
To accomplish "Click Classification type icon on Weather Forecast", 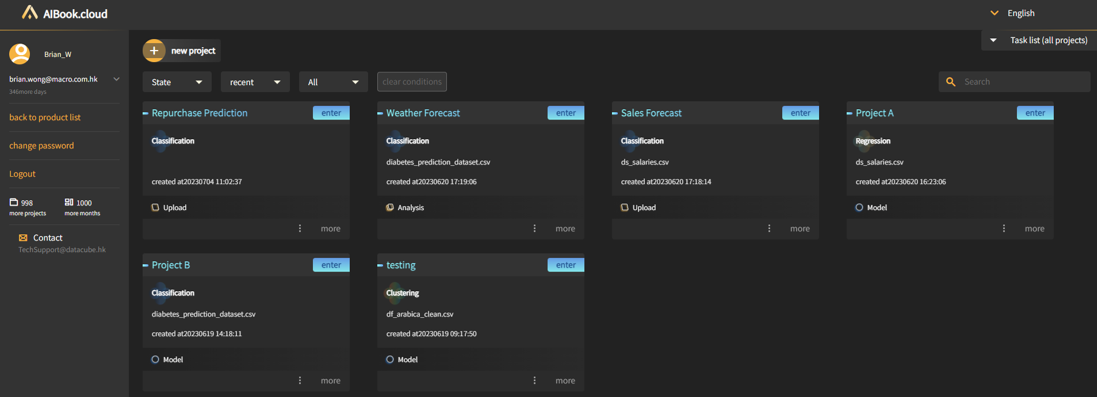I will [396, 140].
